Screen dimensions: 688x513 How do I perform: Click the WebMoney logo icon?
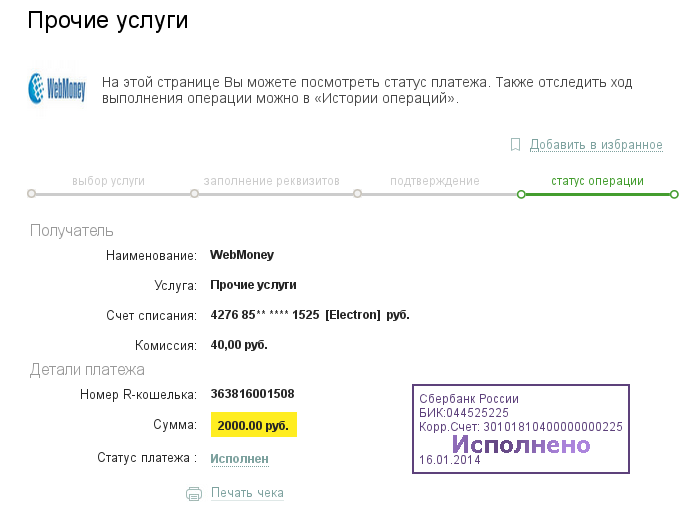click(x=57, y=89)
